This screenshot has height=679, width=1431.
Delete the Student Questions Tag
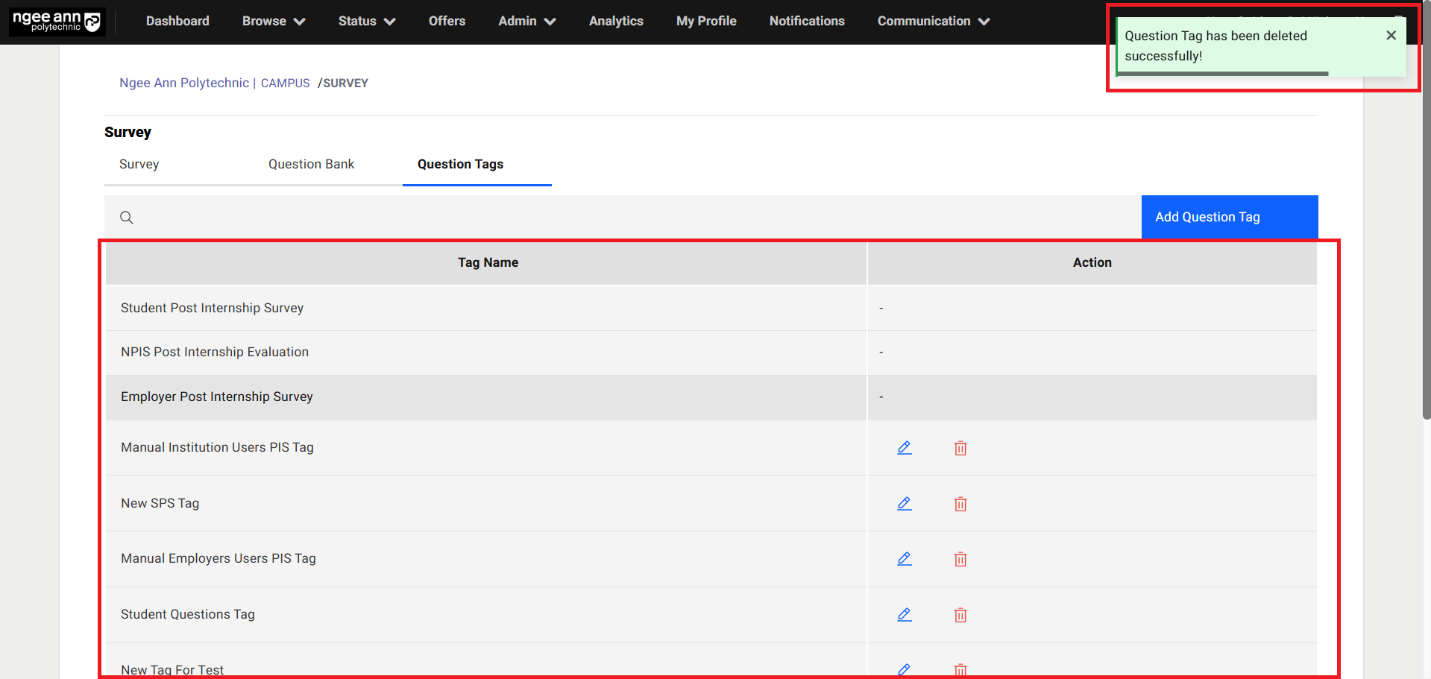[x=960, y=615]
